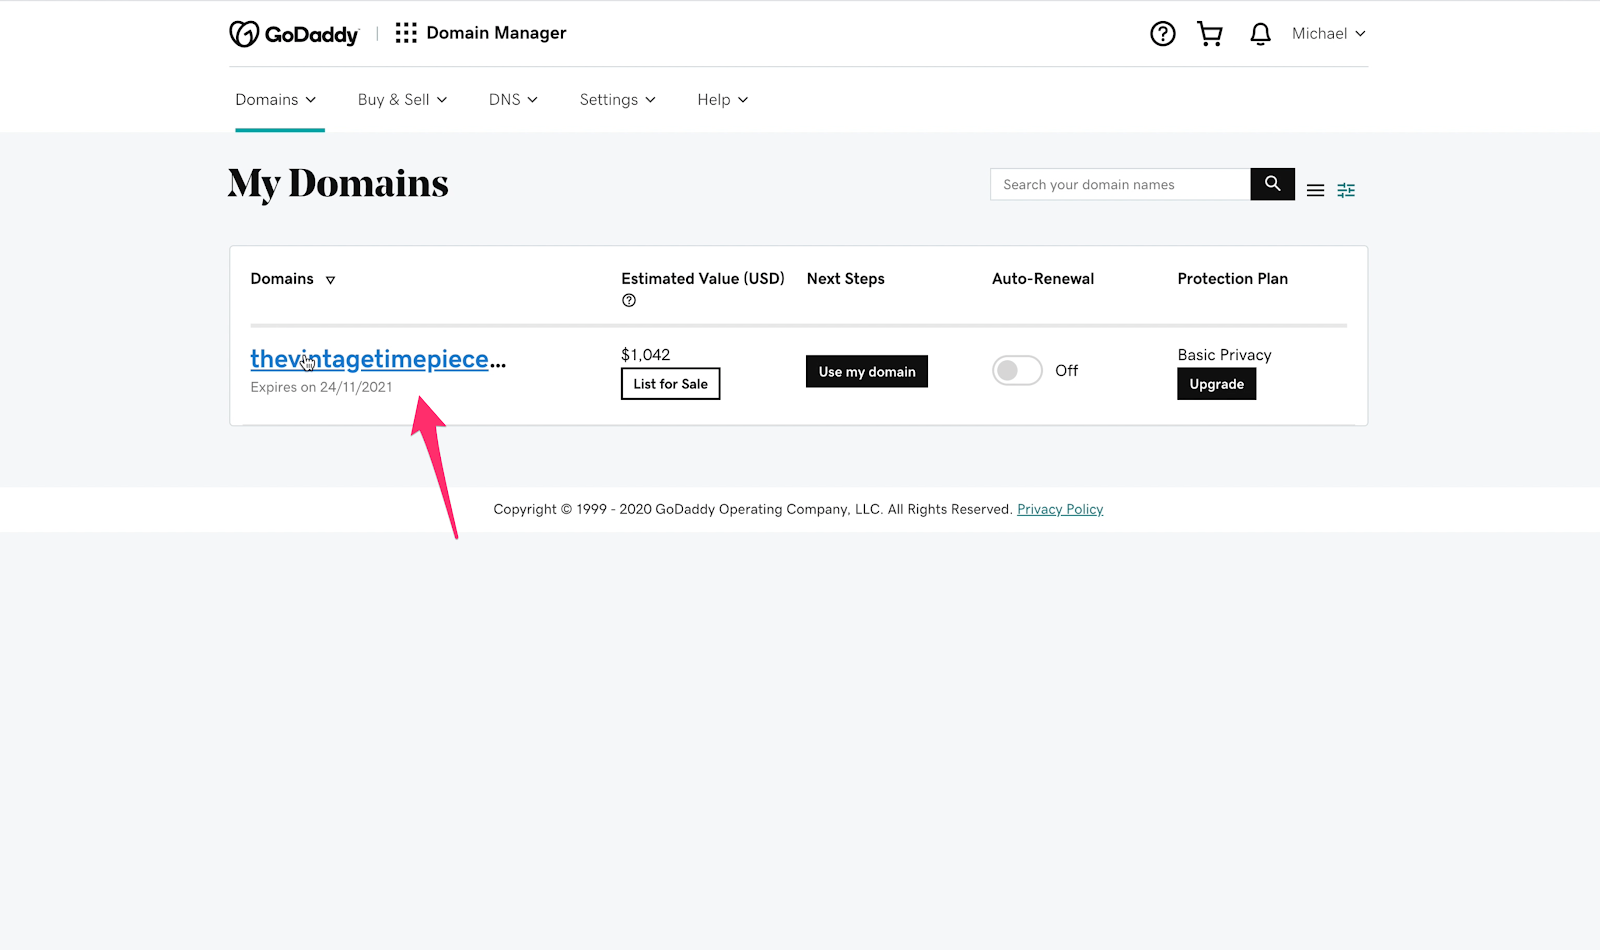1600x950 pixels.
Task: Sort by the Domains column arrow
Action: [330, 280]
